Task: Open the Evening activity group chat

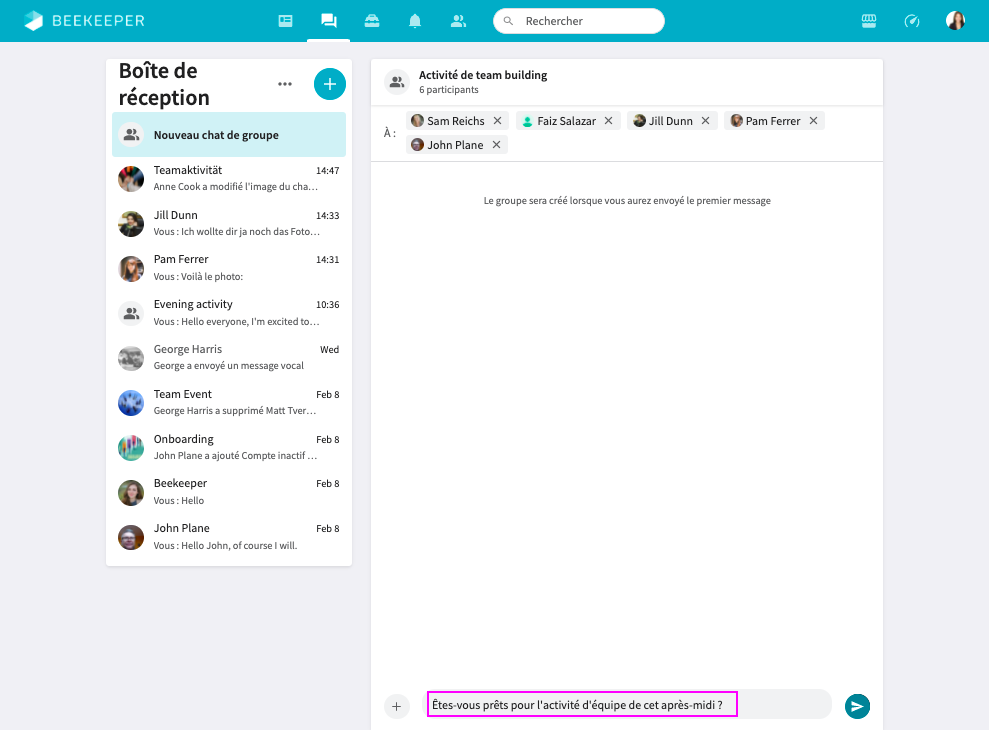Action: pyautogui.click(x=229, y=313)
